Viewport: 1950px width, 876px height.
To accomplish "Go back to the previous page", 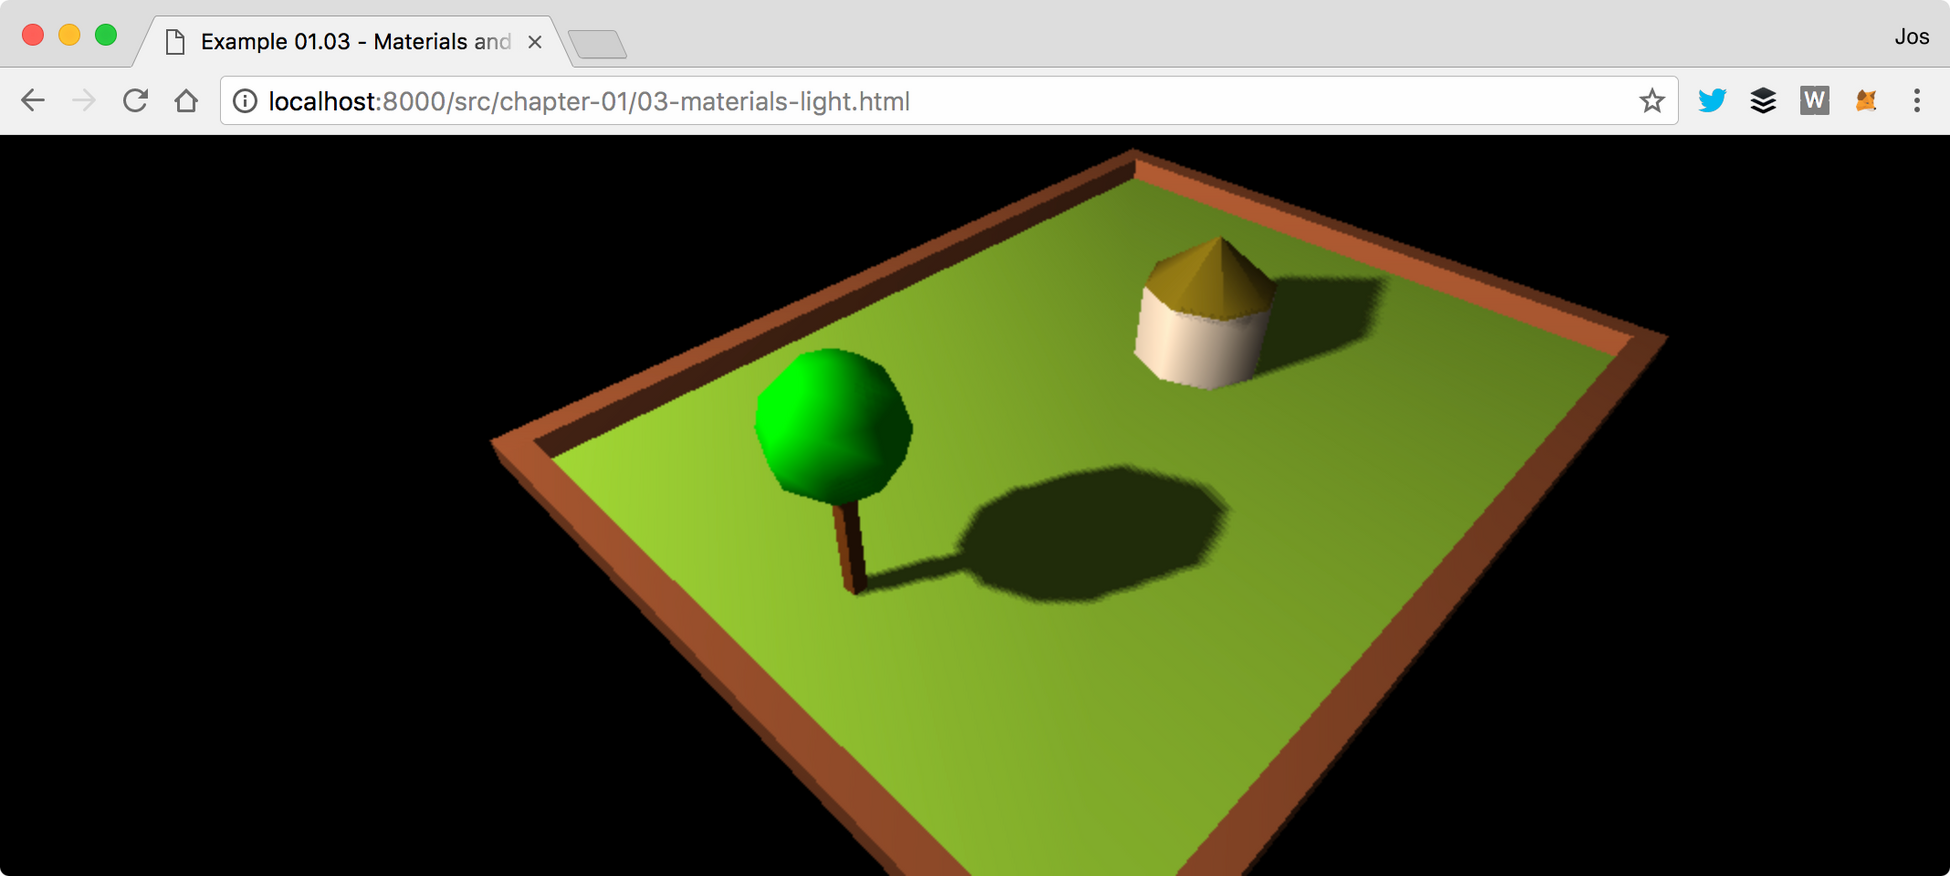I will click(33, 101).
